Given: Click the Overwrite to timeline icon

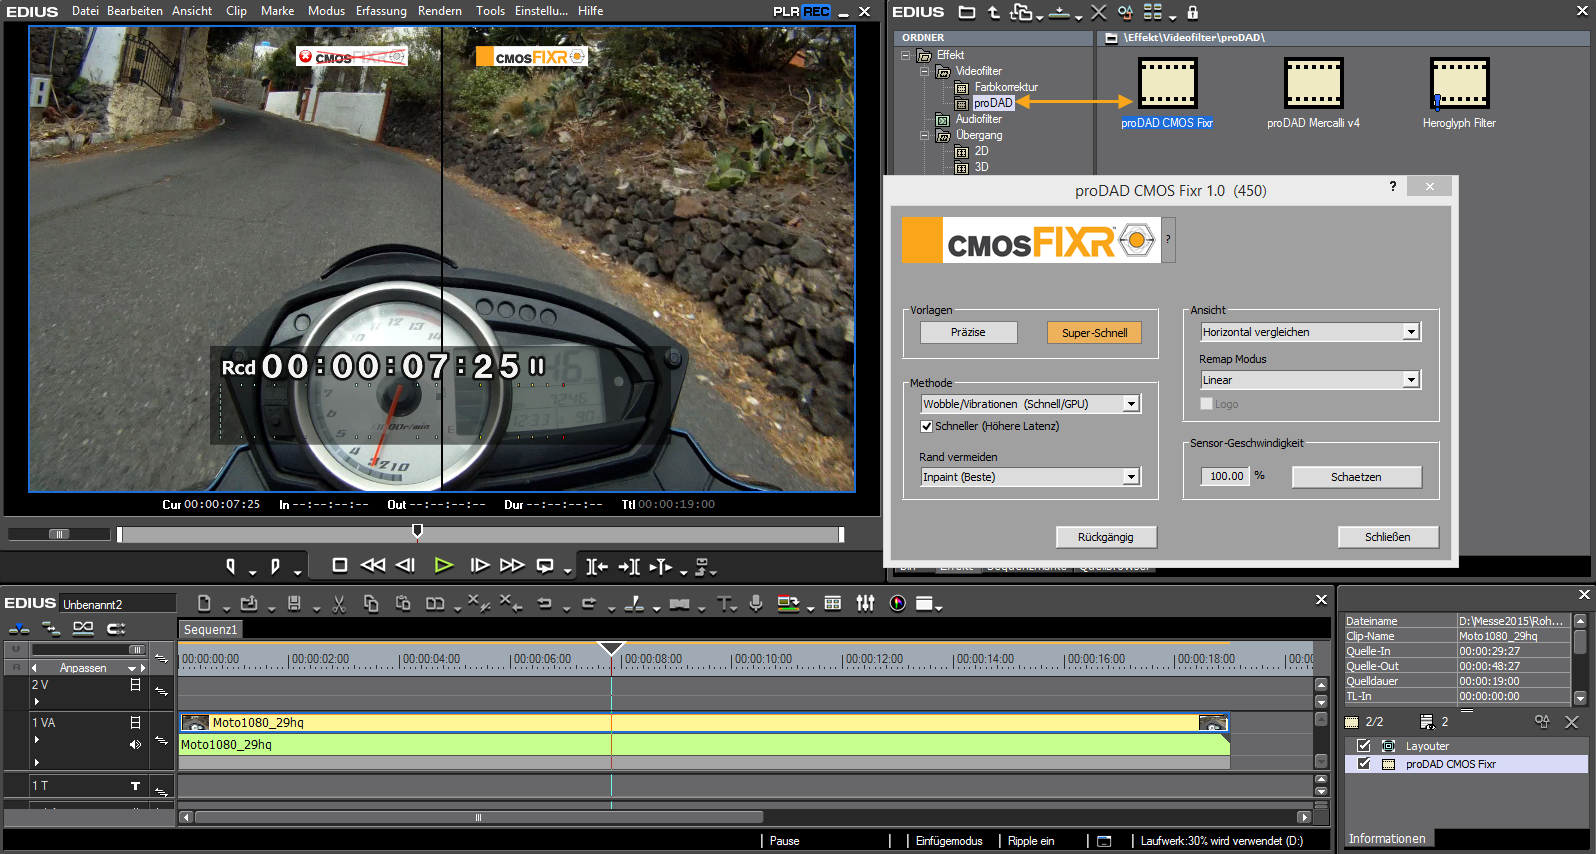Looking at the screenshot, I should point(629,567).
